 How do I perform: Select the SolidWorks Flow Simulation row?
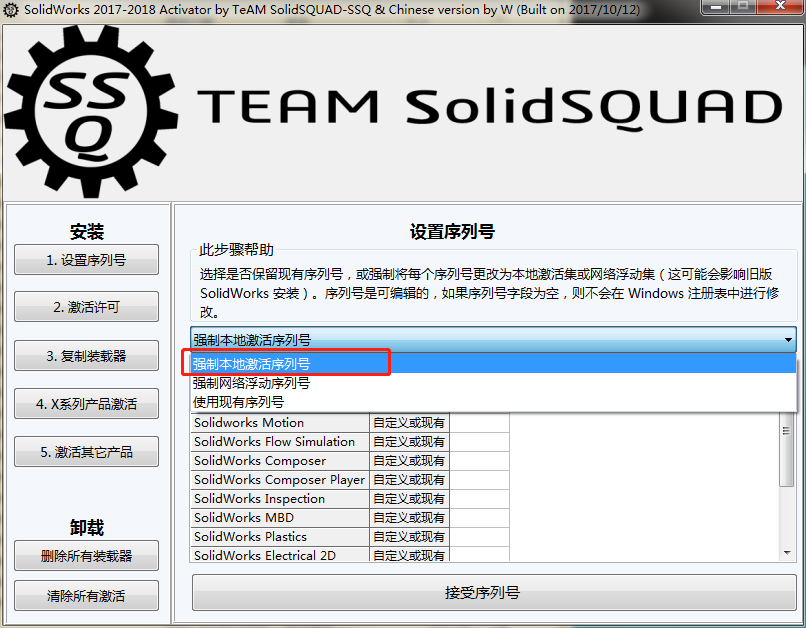[x=350, y=442]
